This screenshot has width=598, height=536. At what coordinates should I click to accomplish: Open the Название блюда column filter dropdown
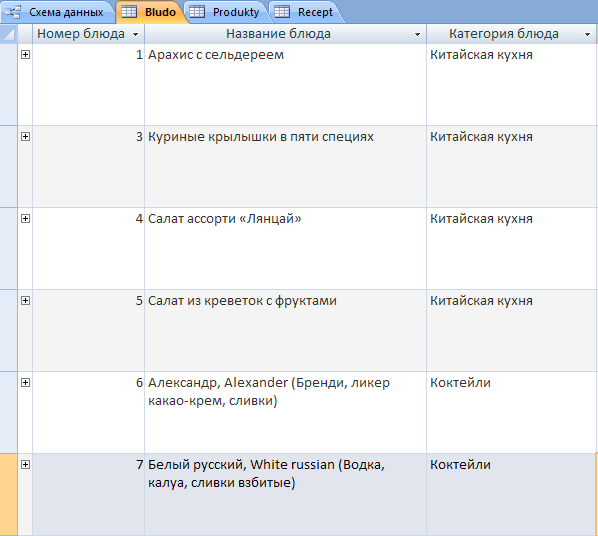tap(418, 34)
